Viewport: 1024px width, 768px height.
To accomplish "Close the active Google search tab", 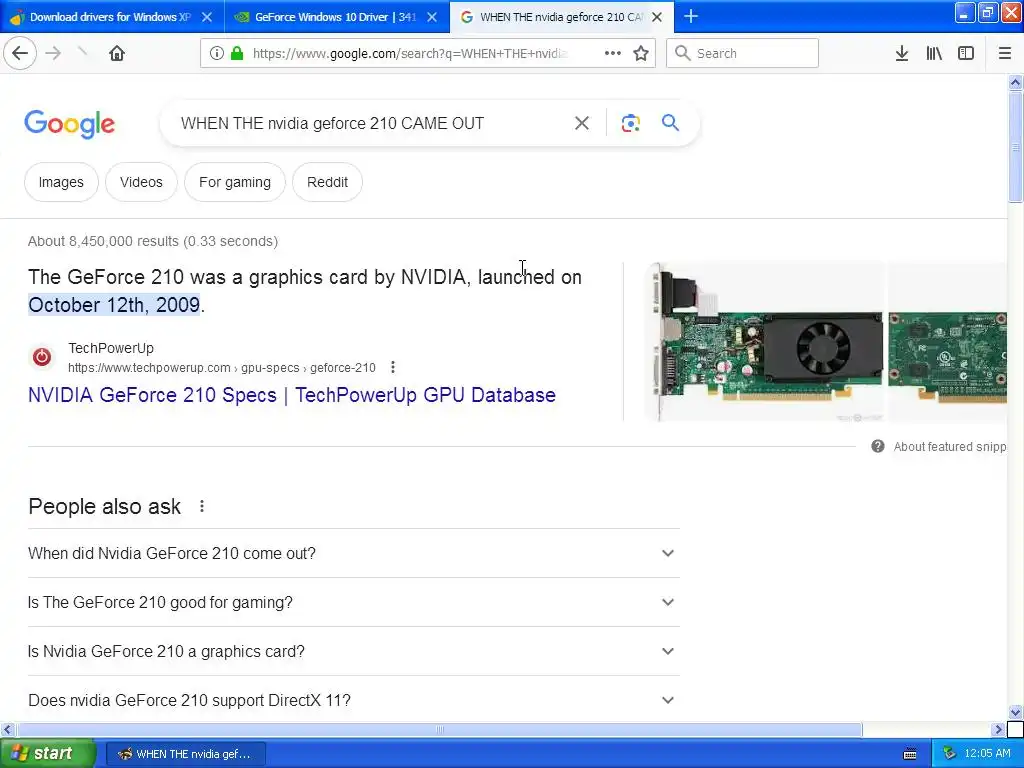I will pos(658,17).
